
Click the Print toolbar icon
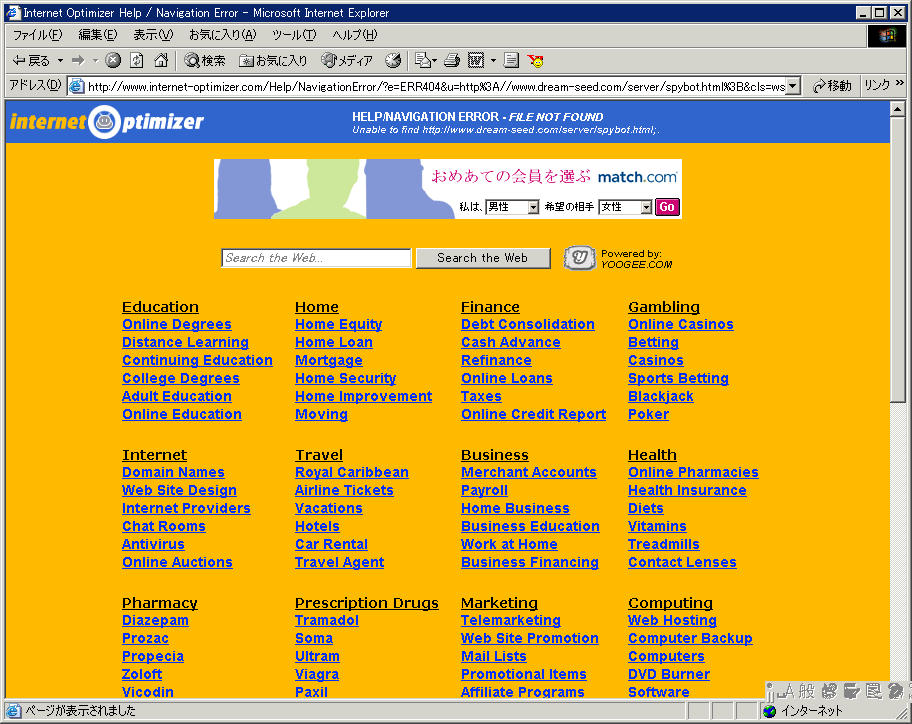pyautogui.click(x=452, y=60)
